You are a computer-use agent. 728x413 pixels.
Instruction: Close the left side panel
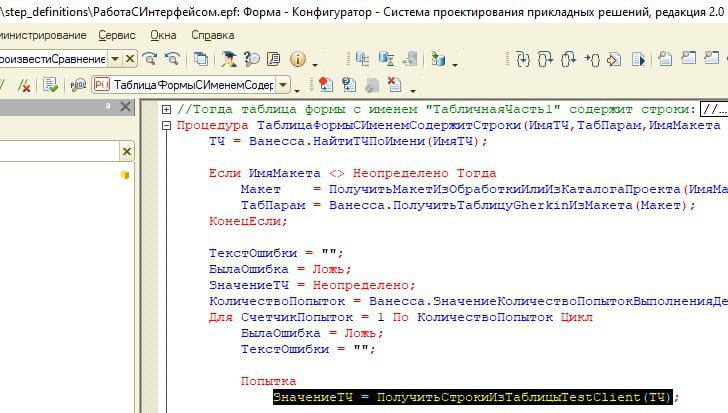click(125, 107)
